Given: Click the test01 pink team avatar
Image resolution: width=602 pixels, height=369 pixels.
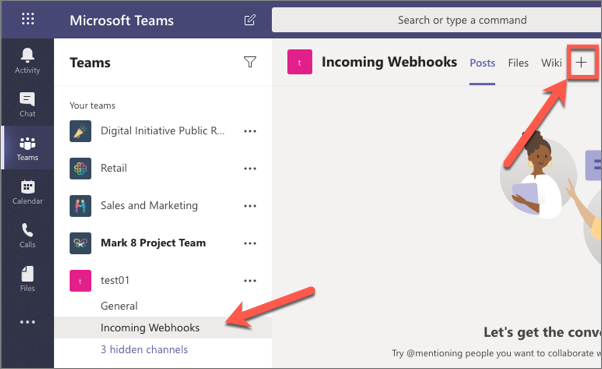Looking at the screenshot, I should pos(80,281).
